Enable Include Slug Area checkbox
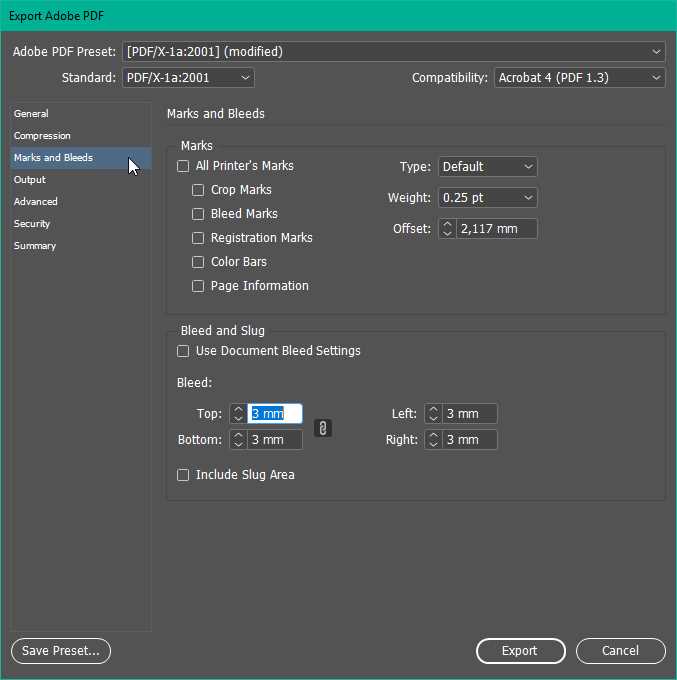 coord(183,475)
